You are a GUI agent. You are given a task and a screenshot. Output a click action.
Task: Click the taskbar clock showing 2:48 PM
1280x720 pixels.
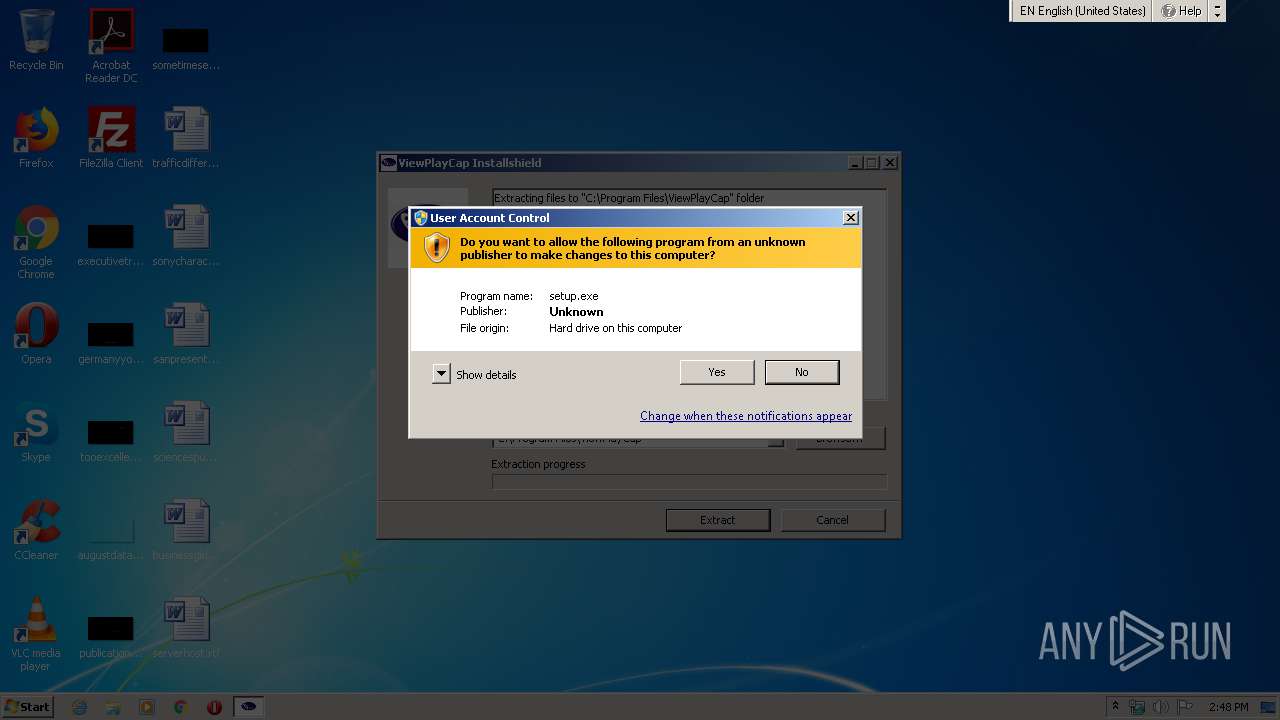coord(1228,707)
